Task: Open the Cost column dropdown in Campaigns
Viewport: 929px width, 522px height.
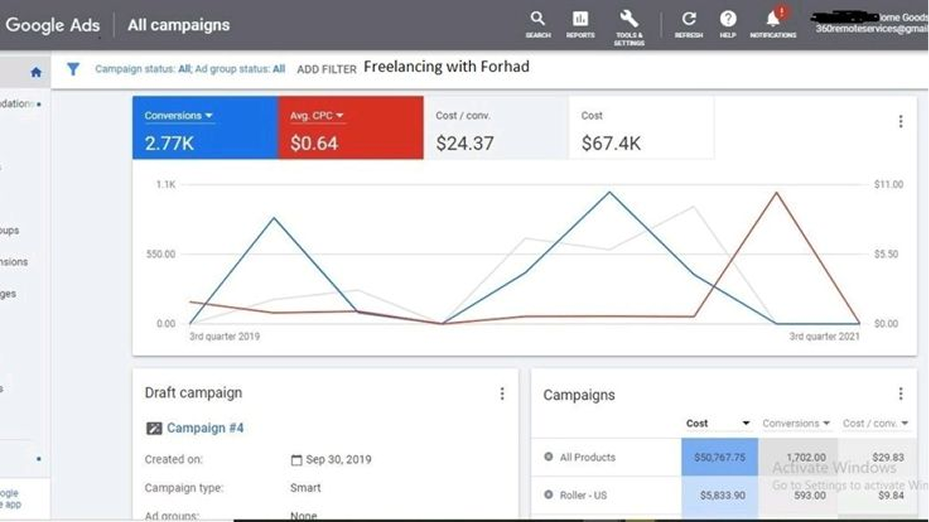Action: [x=745, y=424]
